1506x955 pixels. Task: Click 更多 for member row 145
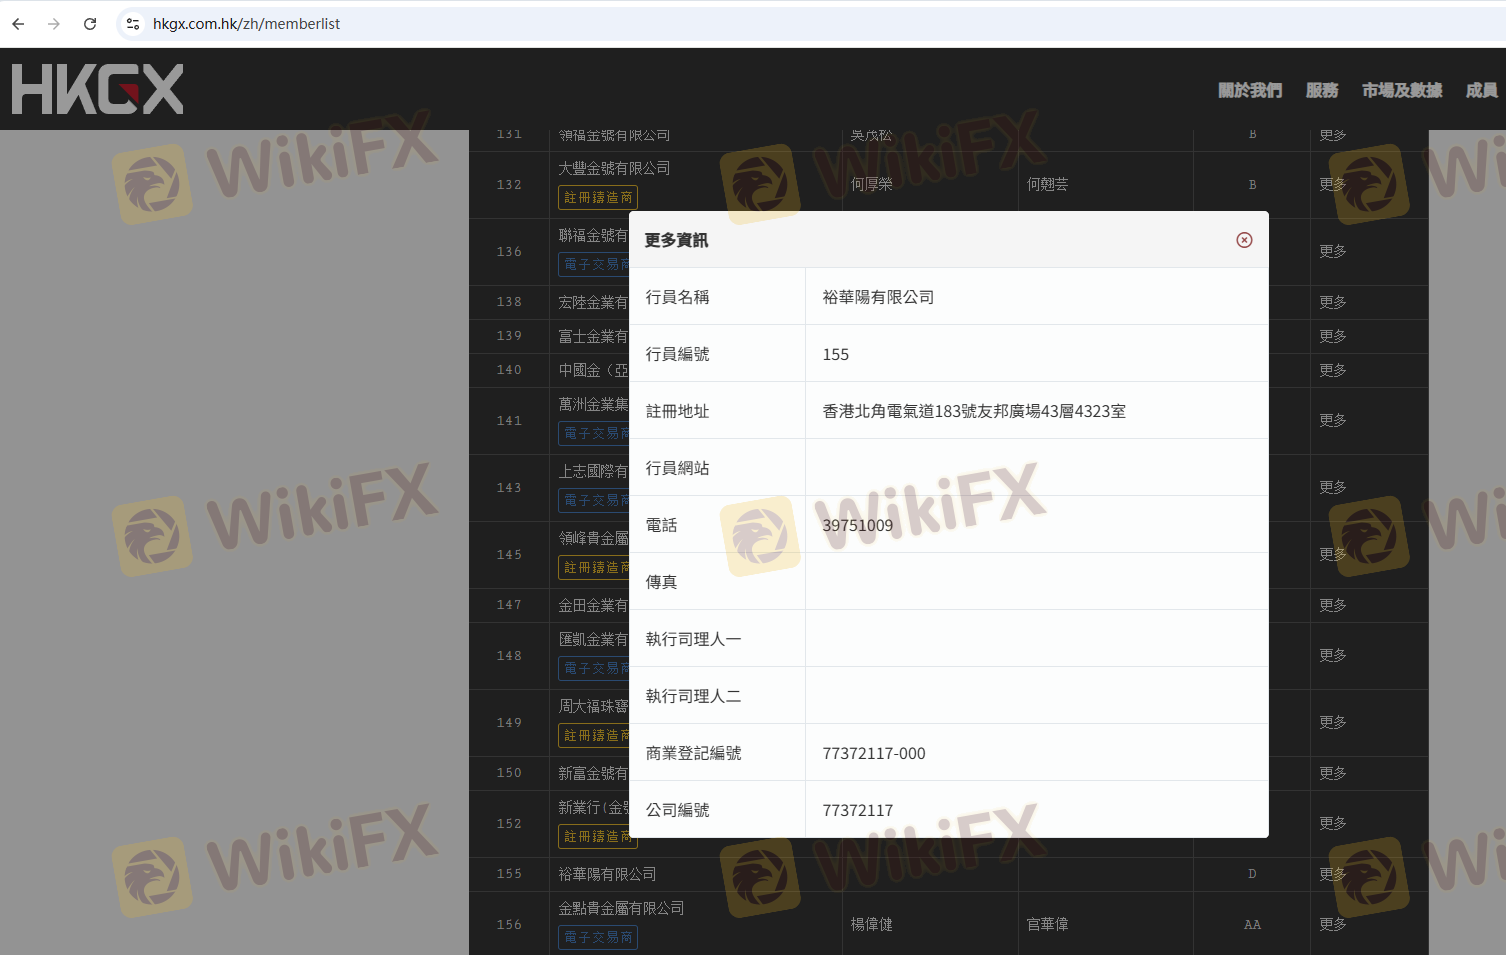point(1333,554)
